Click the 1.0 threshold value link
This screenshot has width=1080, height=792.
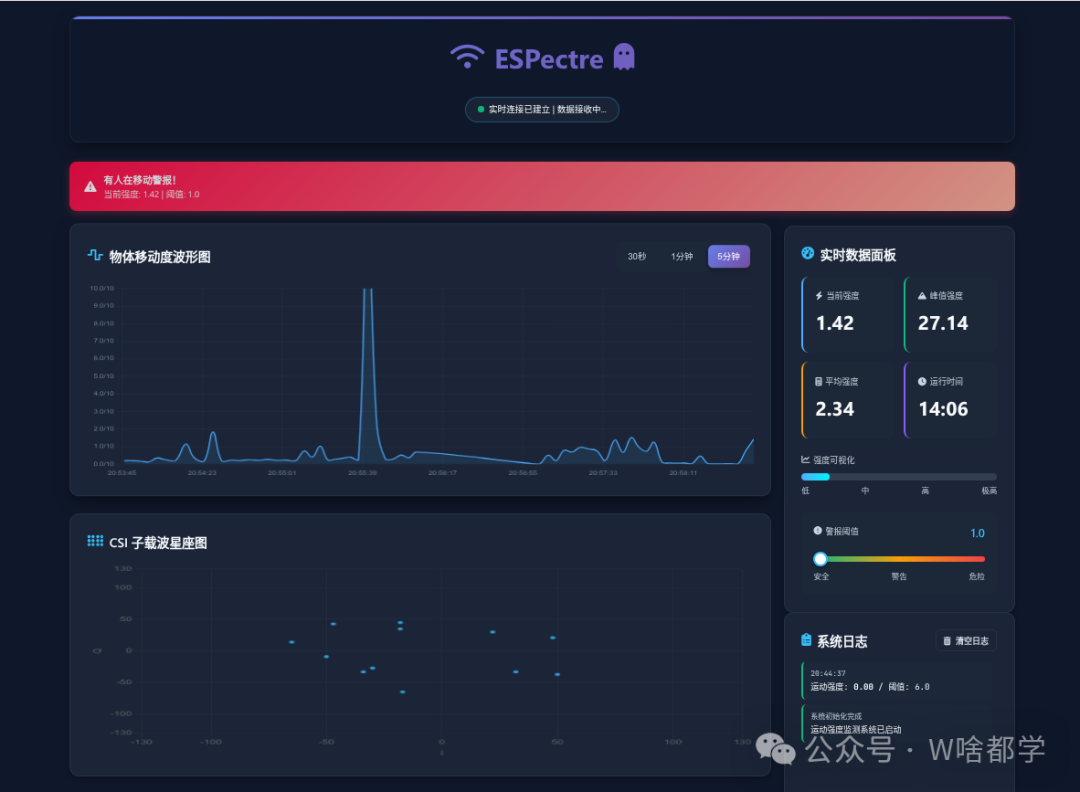click(x=977, y=532)
